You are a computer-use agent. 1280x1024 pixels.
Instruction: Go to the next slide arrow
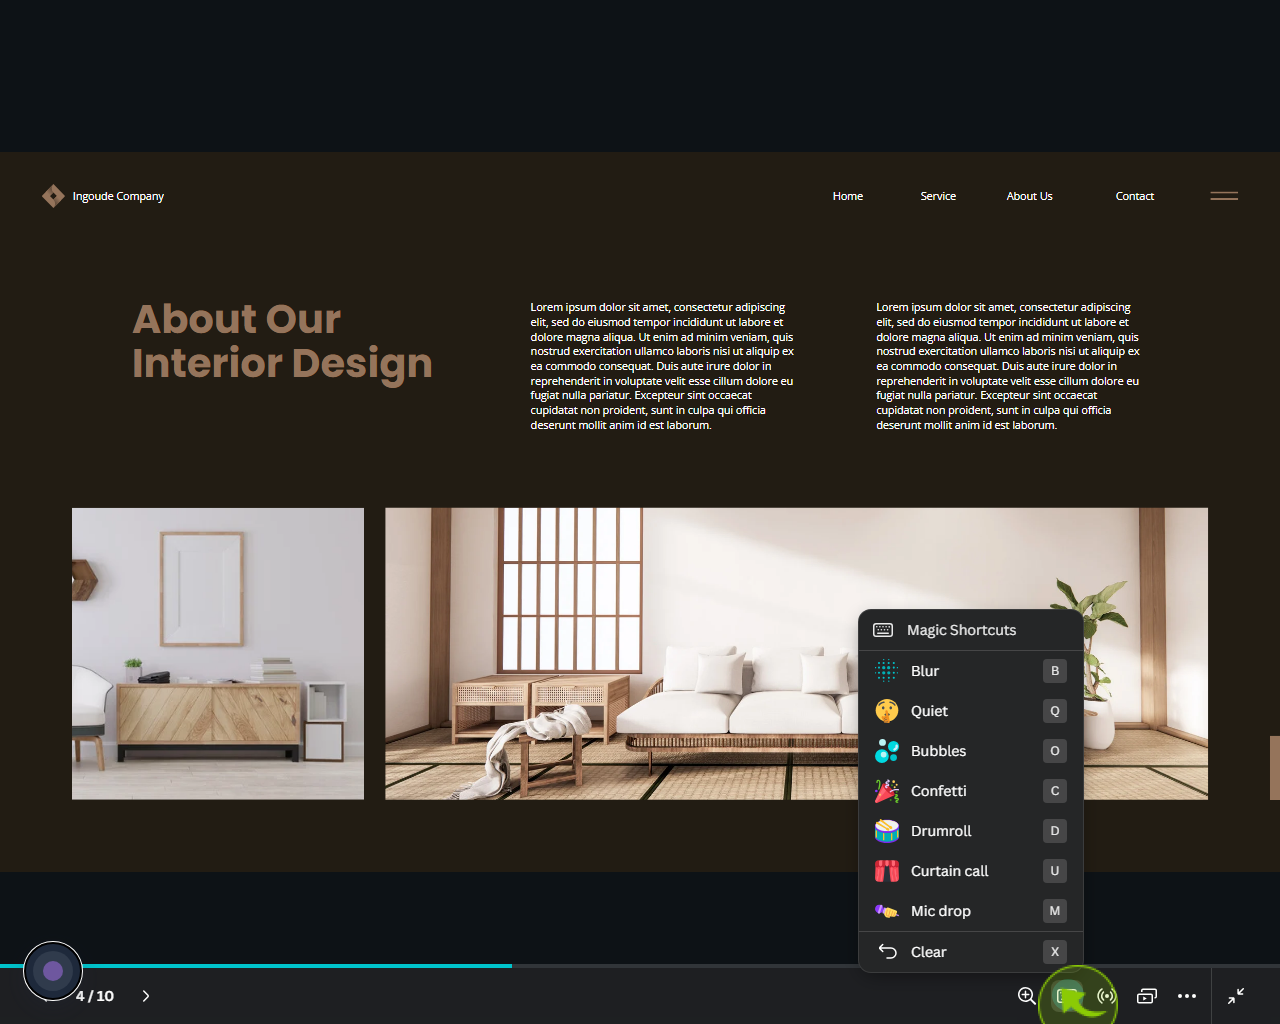(146, 996)
